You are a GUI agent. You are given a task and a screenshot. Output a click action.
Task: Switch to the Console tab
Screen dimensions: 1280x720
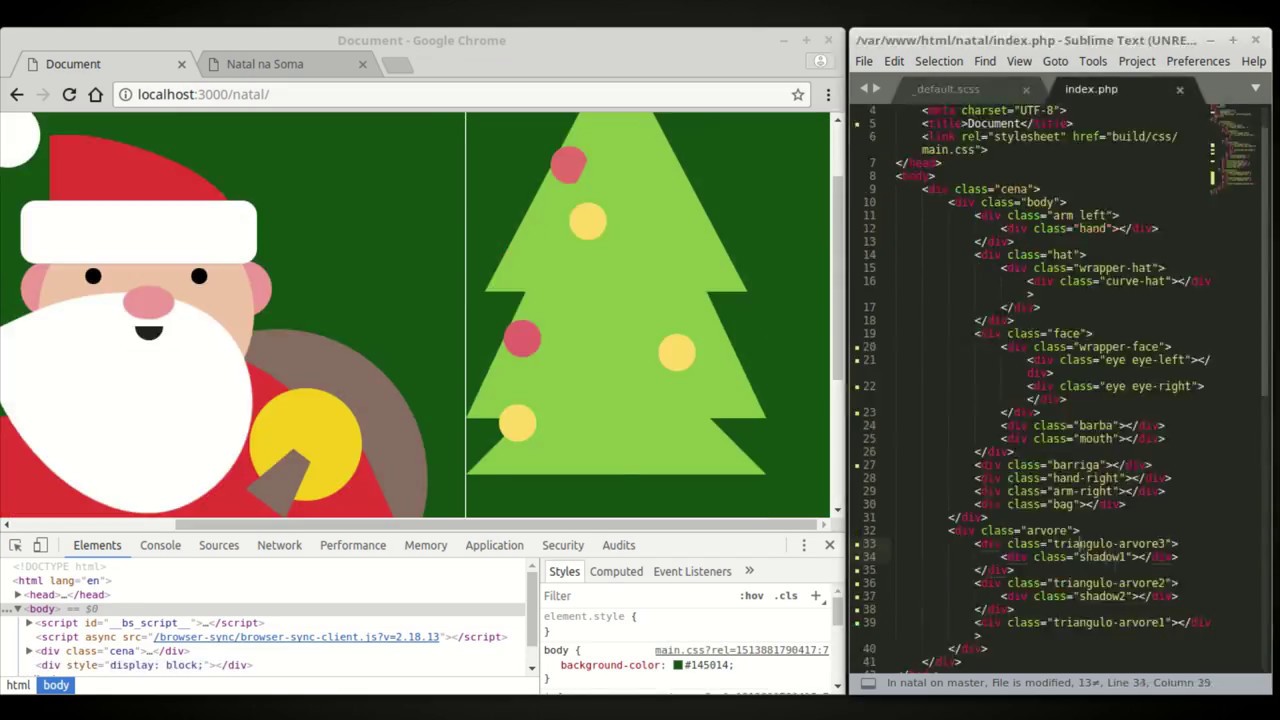[160, 545]
